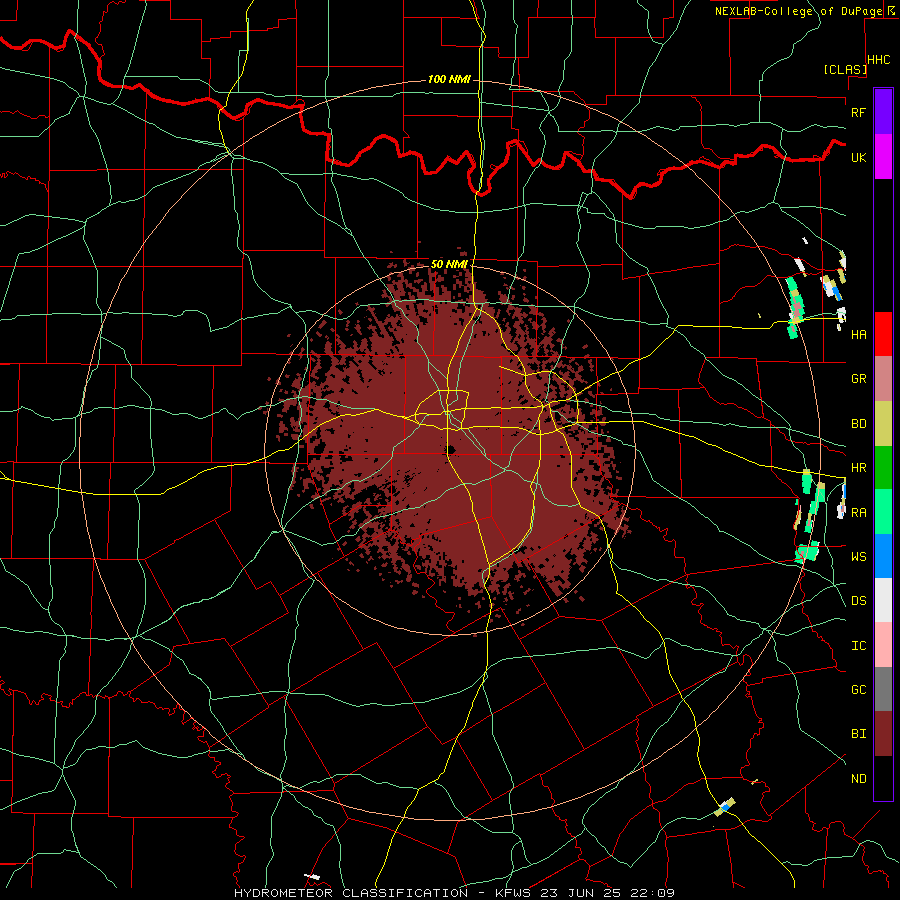Click the RA light green legend swatch

pyautogui.click(x=883, y=512)
